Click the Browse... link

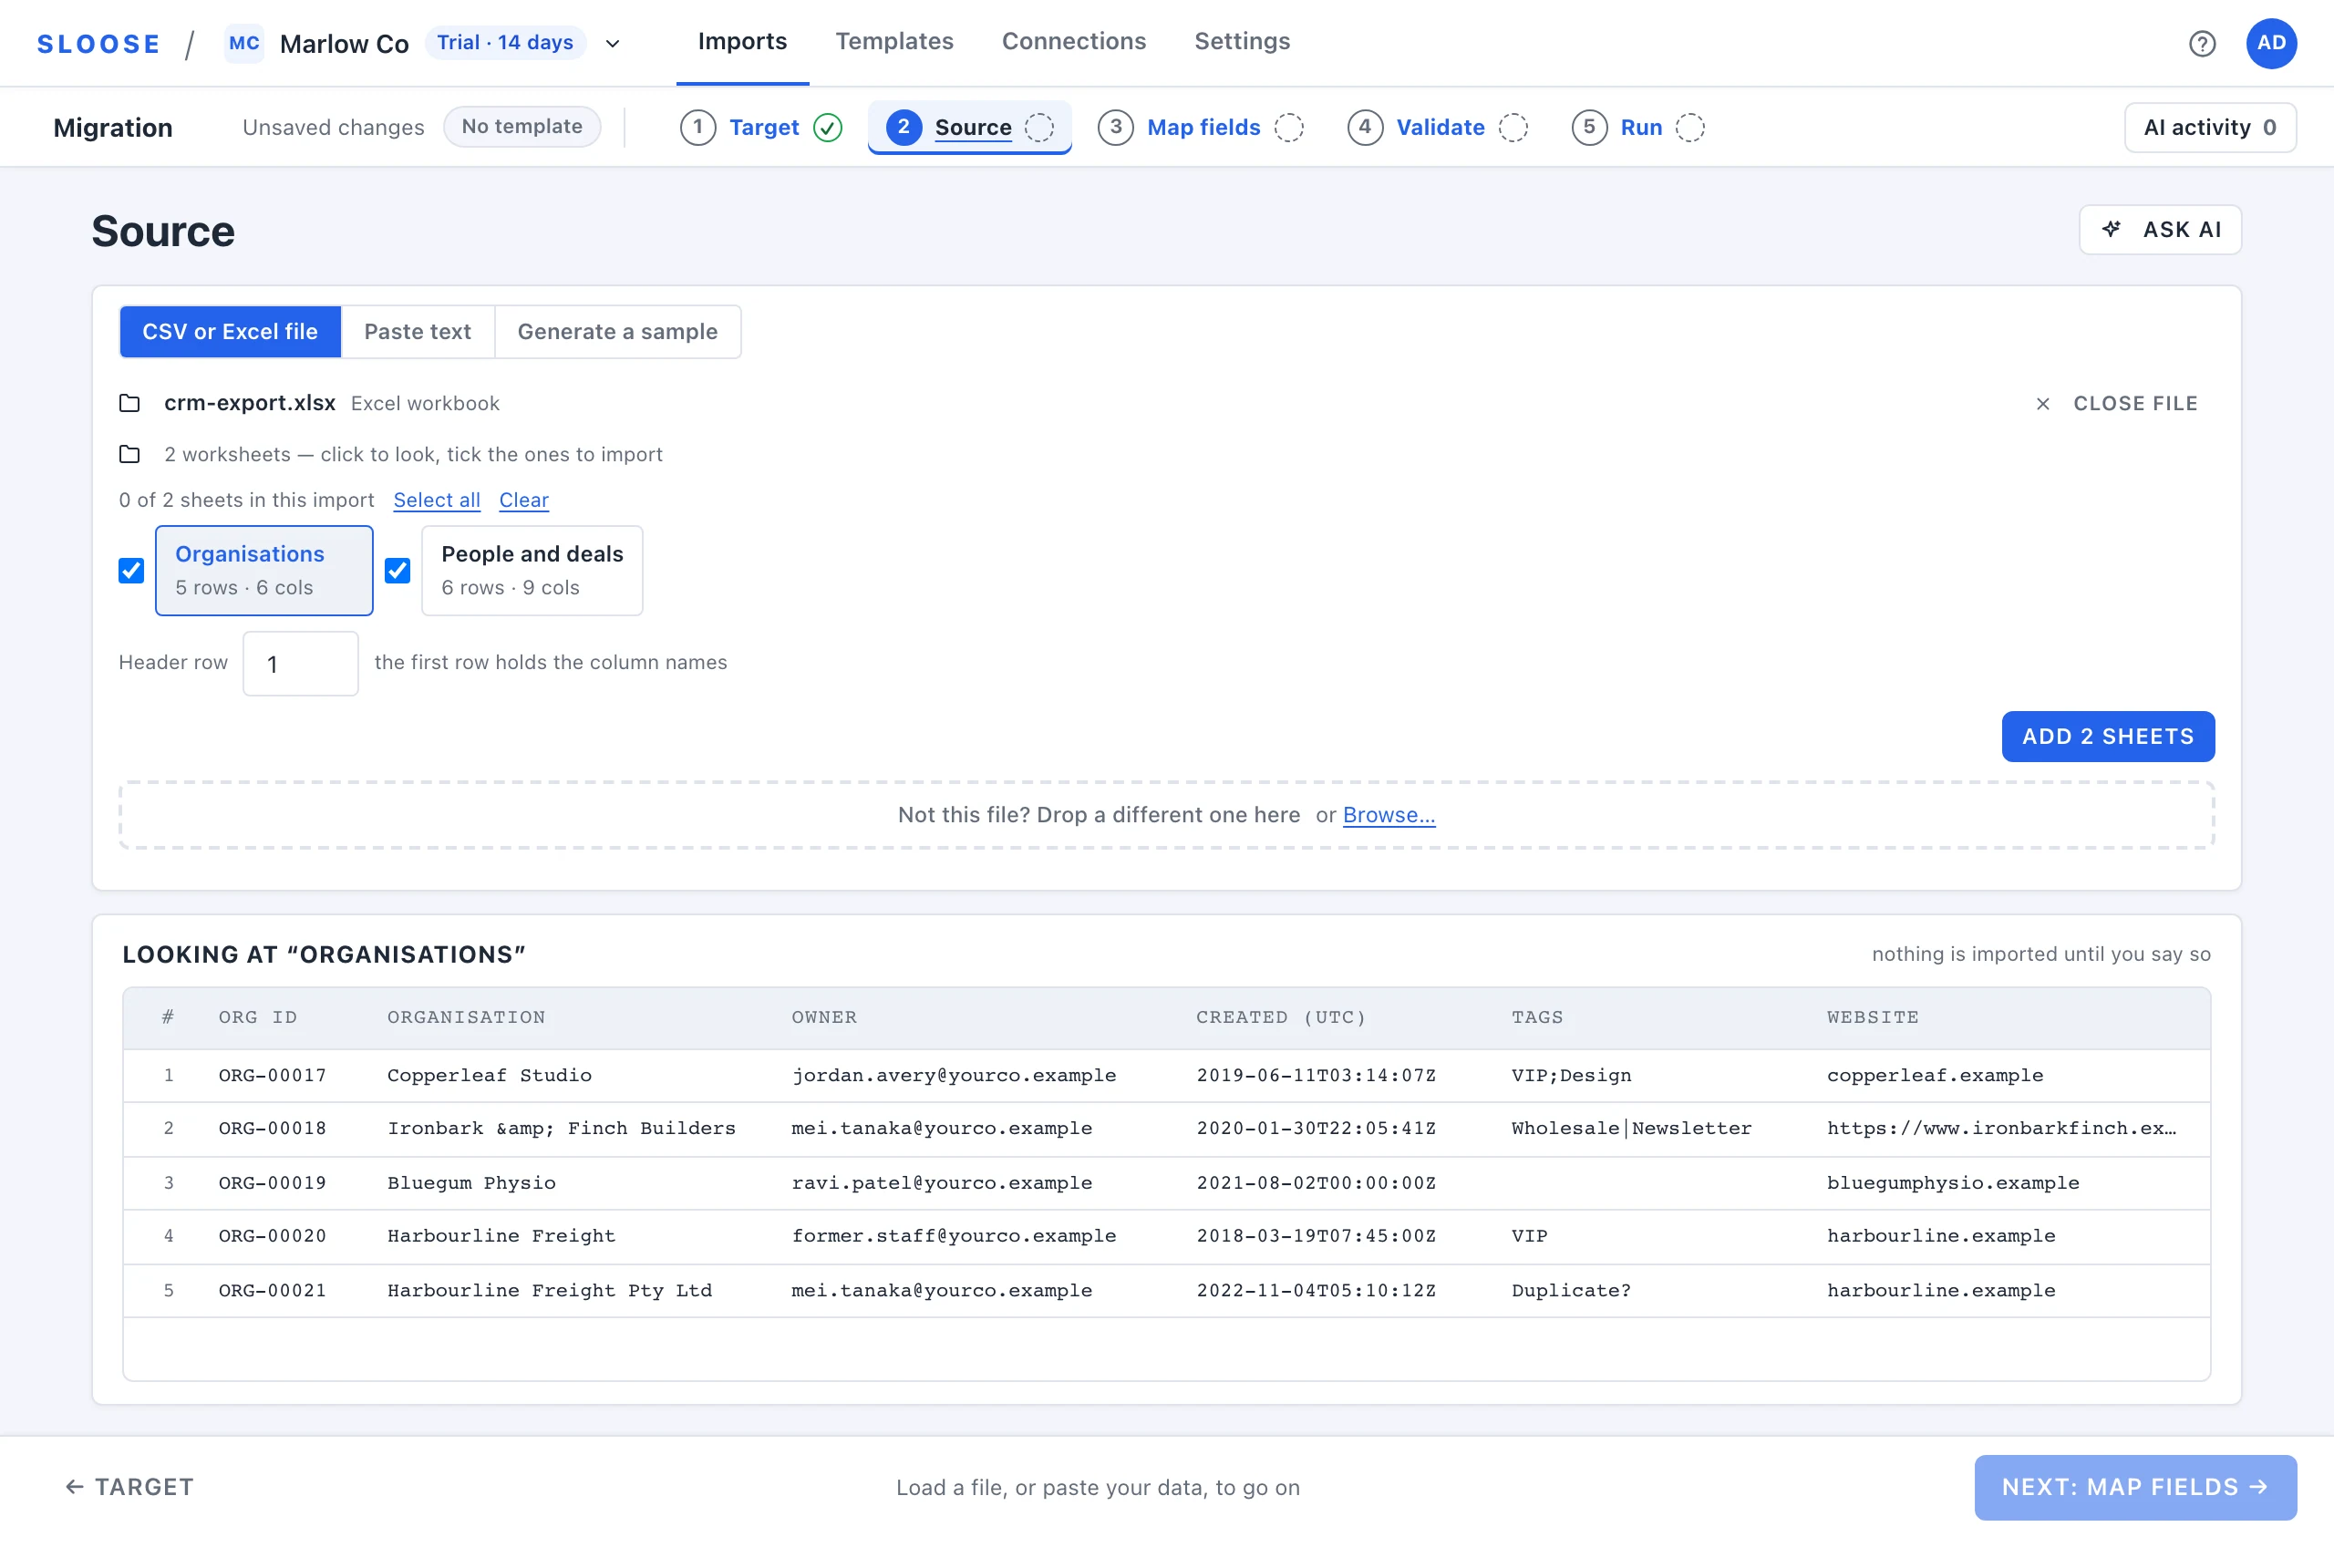tap(1389, 815)
